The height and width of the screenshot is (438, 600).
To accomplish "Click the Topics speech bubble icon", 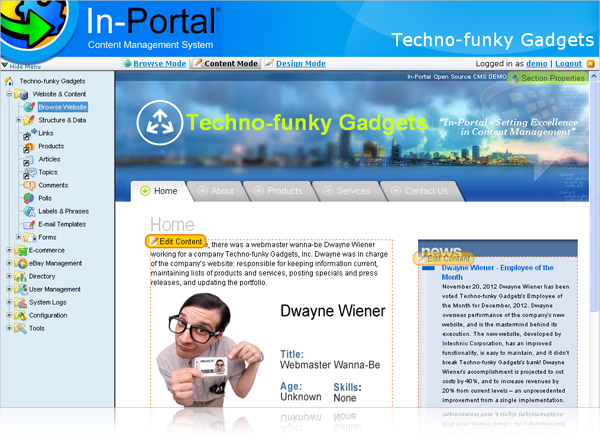I will (29, 173).
